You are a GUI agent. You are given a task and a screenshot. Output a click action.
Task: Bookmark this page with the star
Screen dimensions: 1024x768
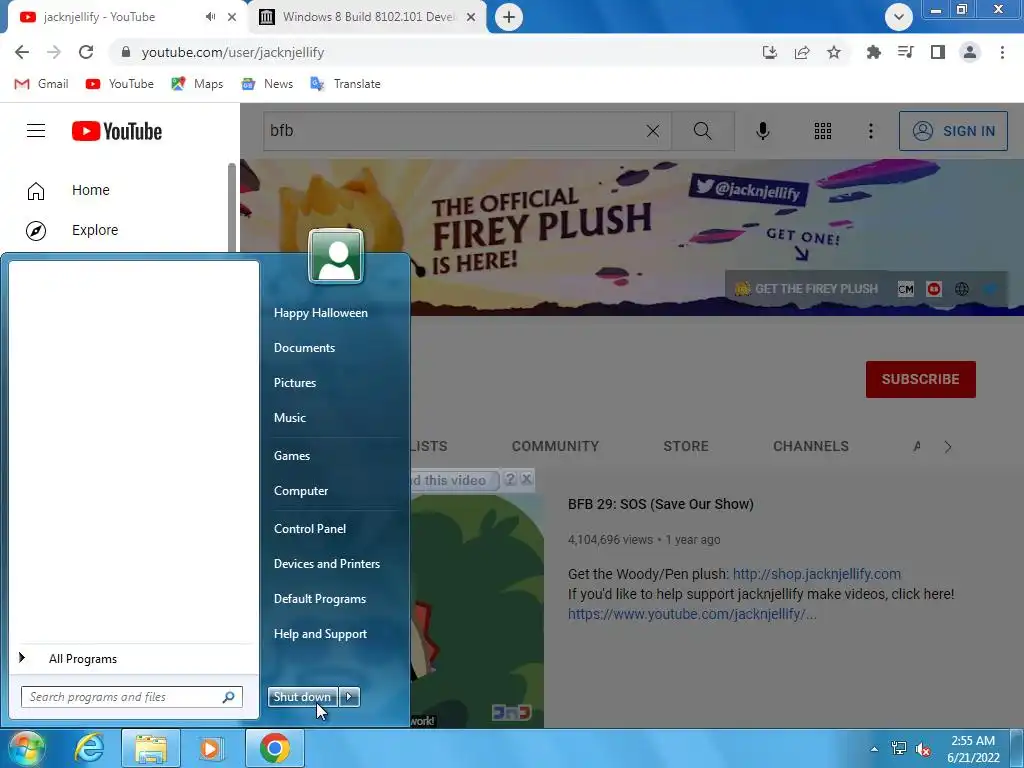[834, 52]
